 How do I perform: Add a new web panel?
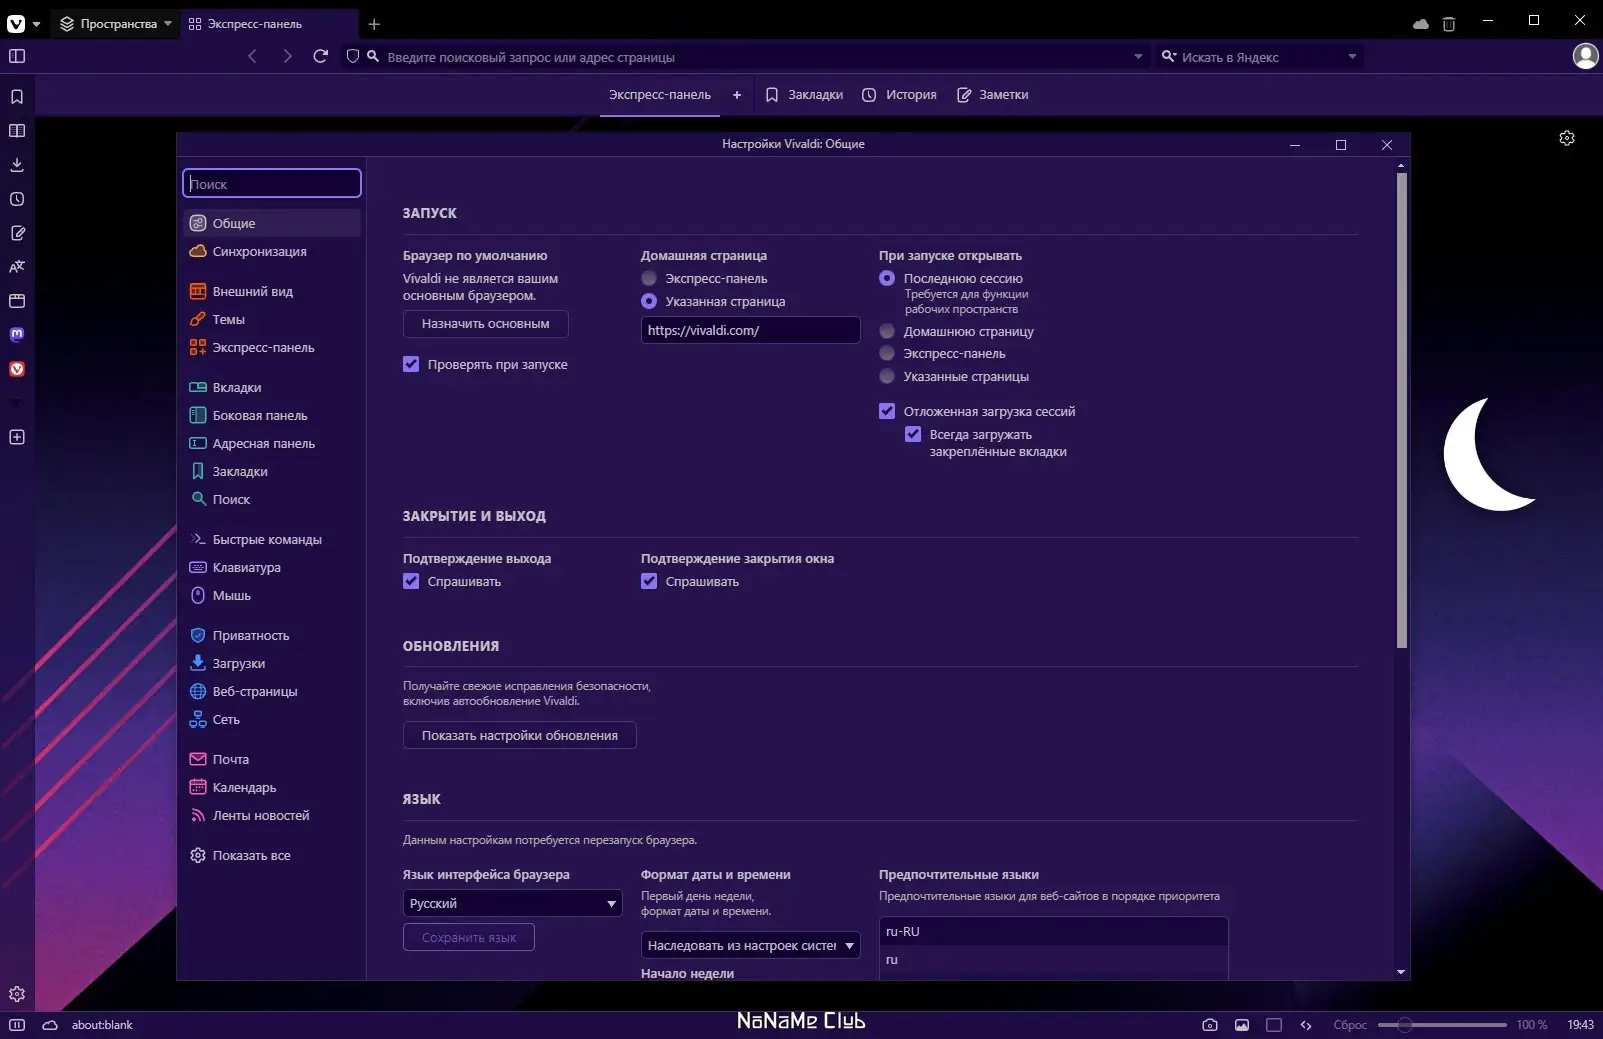click(17, 437)
